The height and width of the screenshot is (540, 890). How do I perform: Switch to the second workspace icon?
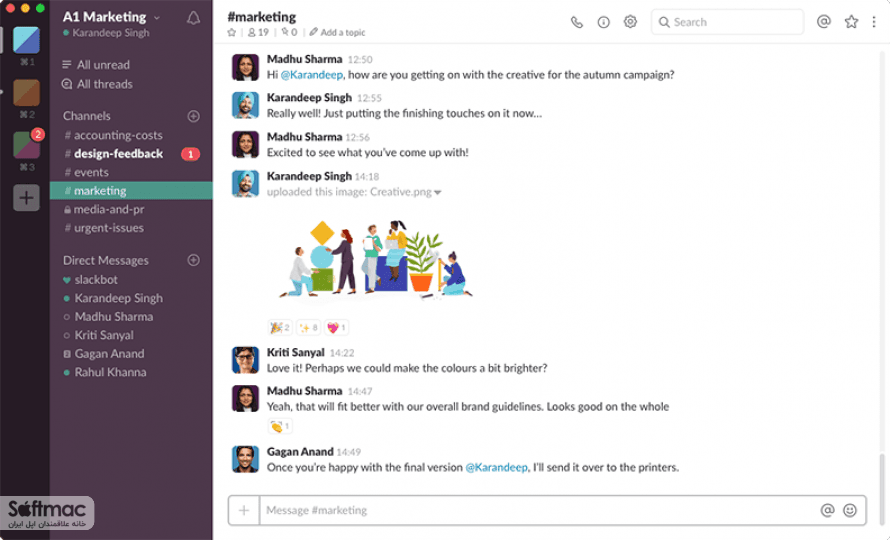click(27, 93)
